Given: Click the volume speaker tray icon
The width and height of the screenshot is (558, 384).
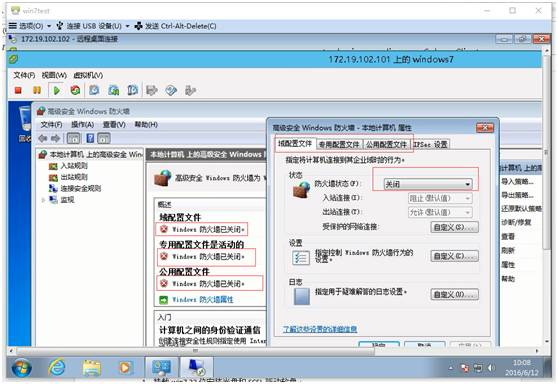Looking at the screenshot, I should coord(491,368).
